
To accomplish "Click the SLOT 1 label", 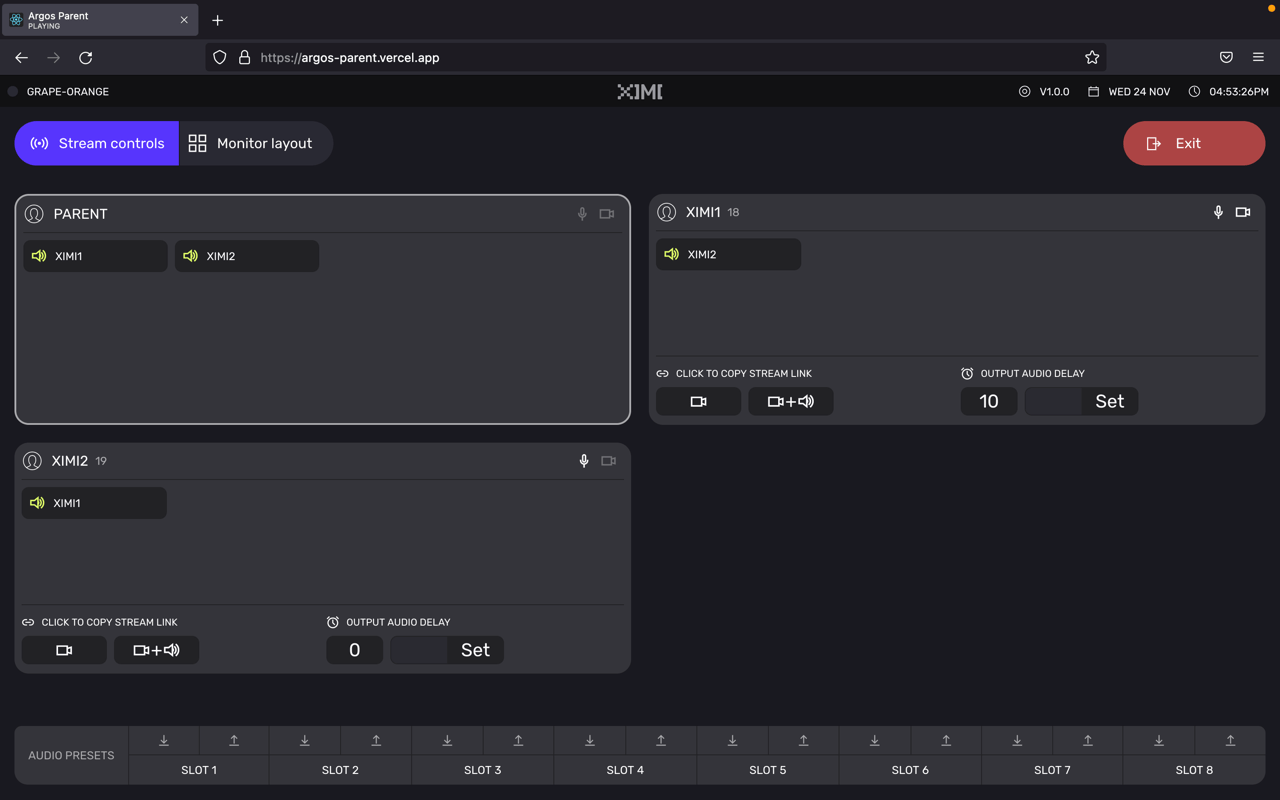I will (199, 770).
